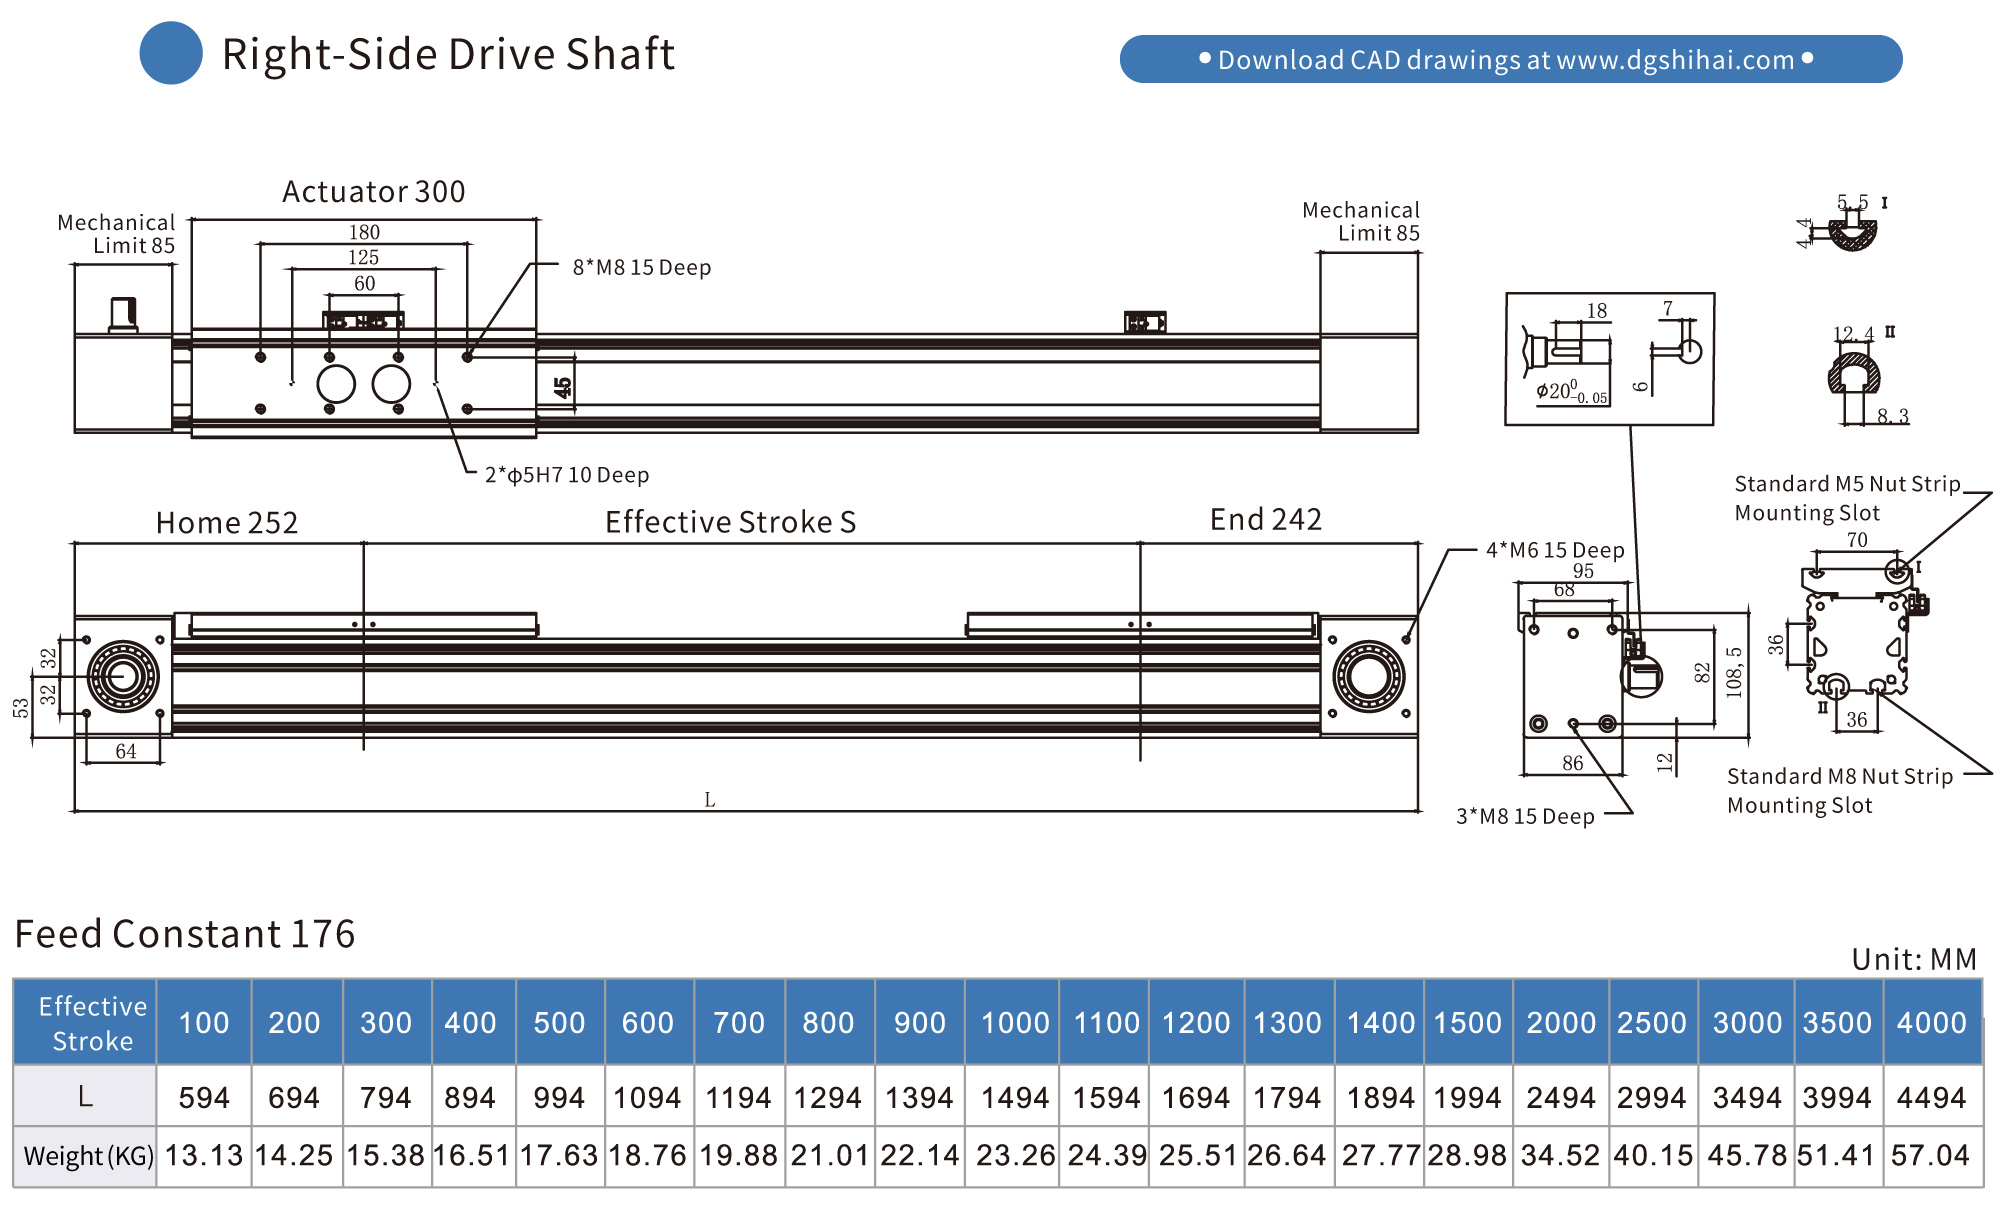Click the profile cross-section drawing

1858,640
